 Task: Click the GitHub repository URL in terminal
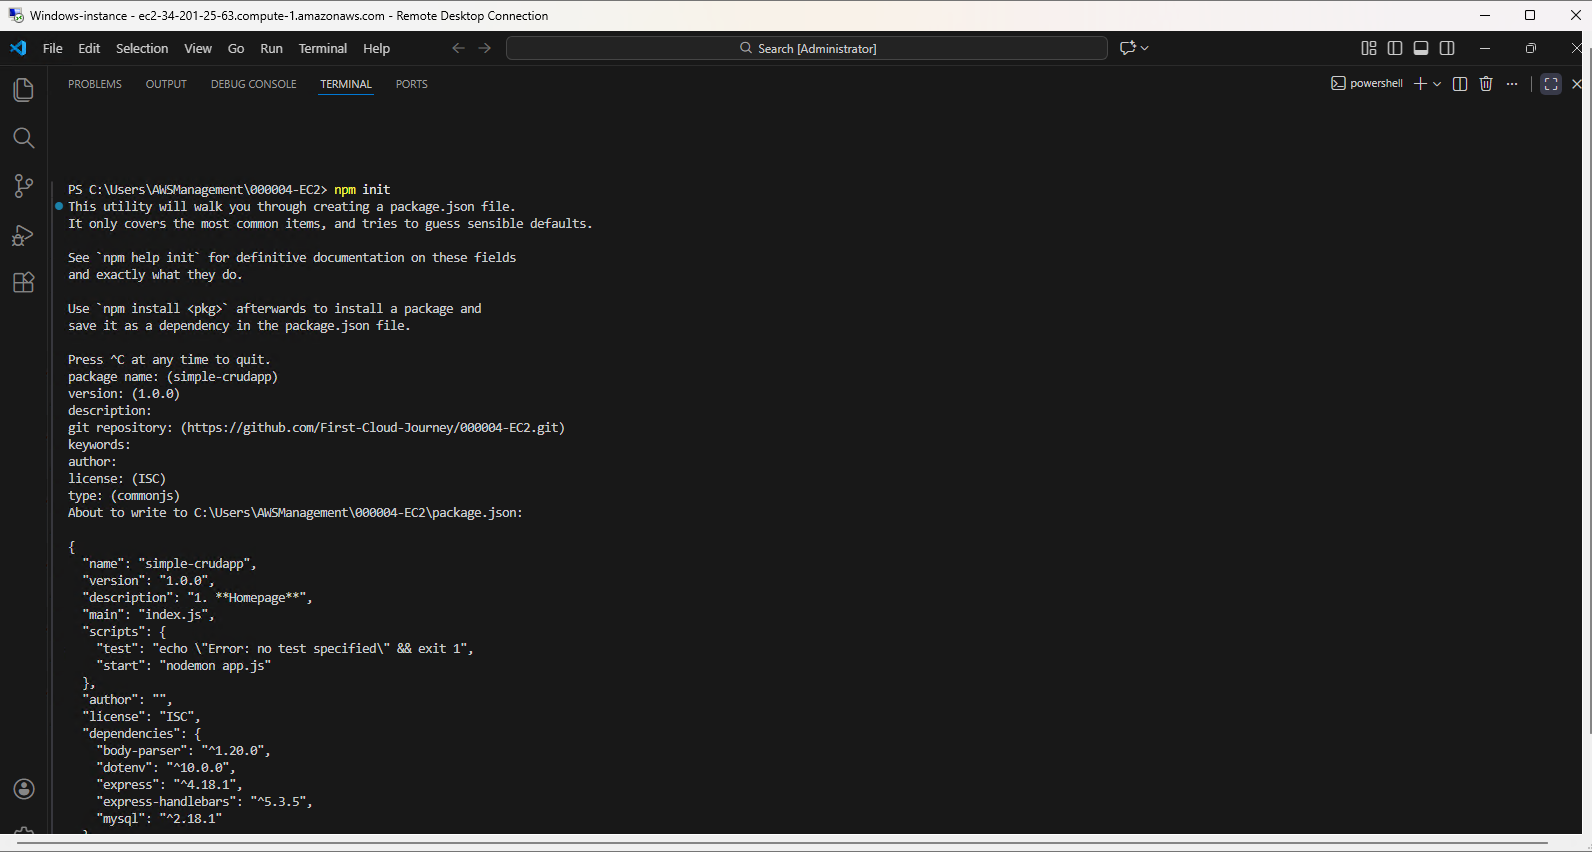(372, 428)
